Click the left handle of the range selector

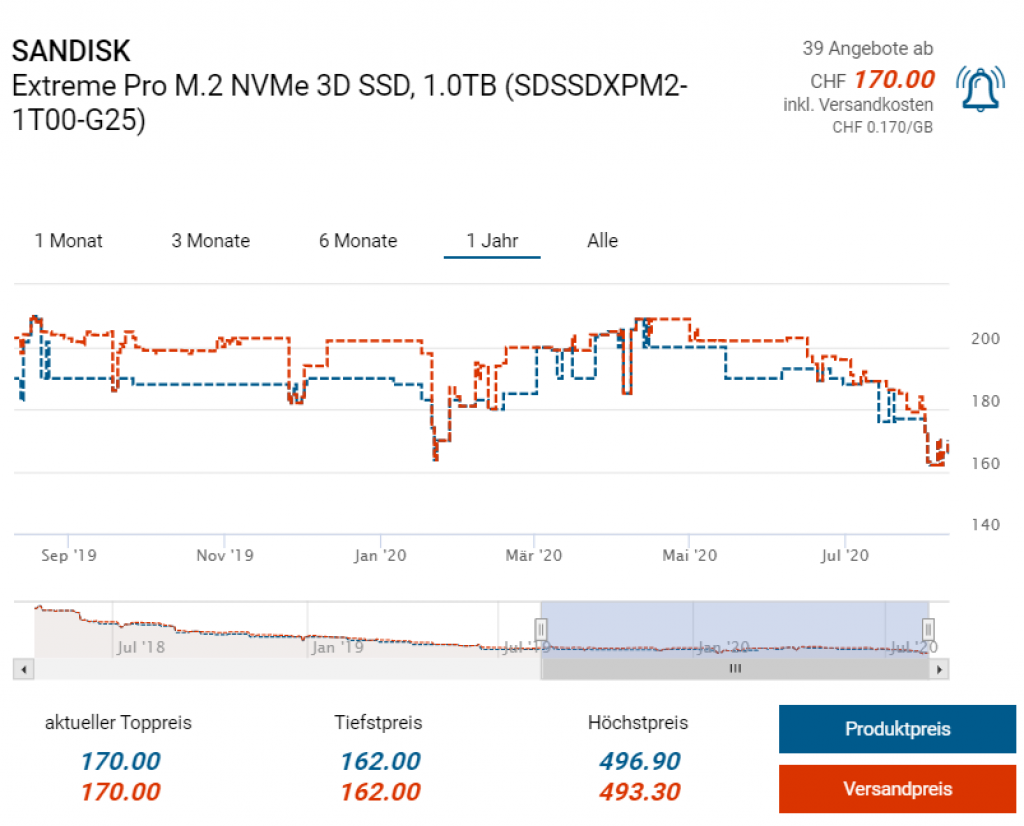(541, 629)
